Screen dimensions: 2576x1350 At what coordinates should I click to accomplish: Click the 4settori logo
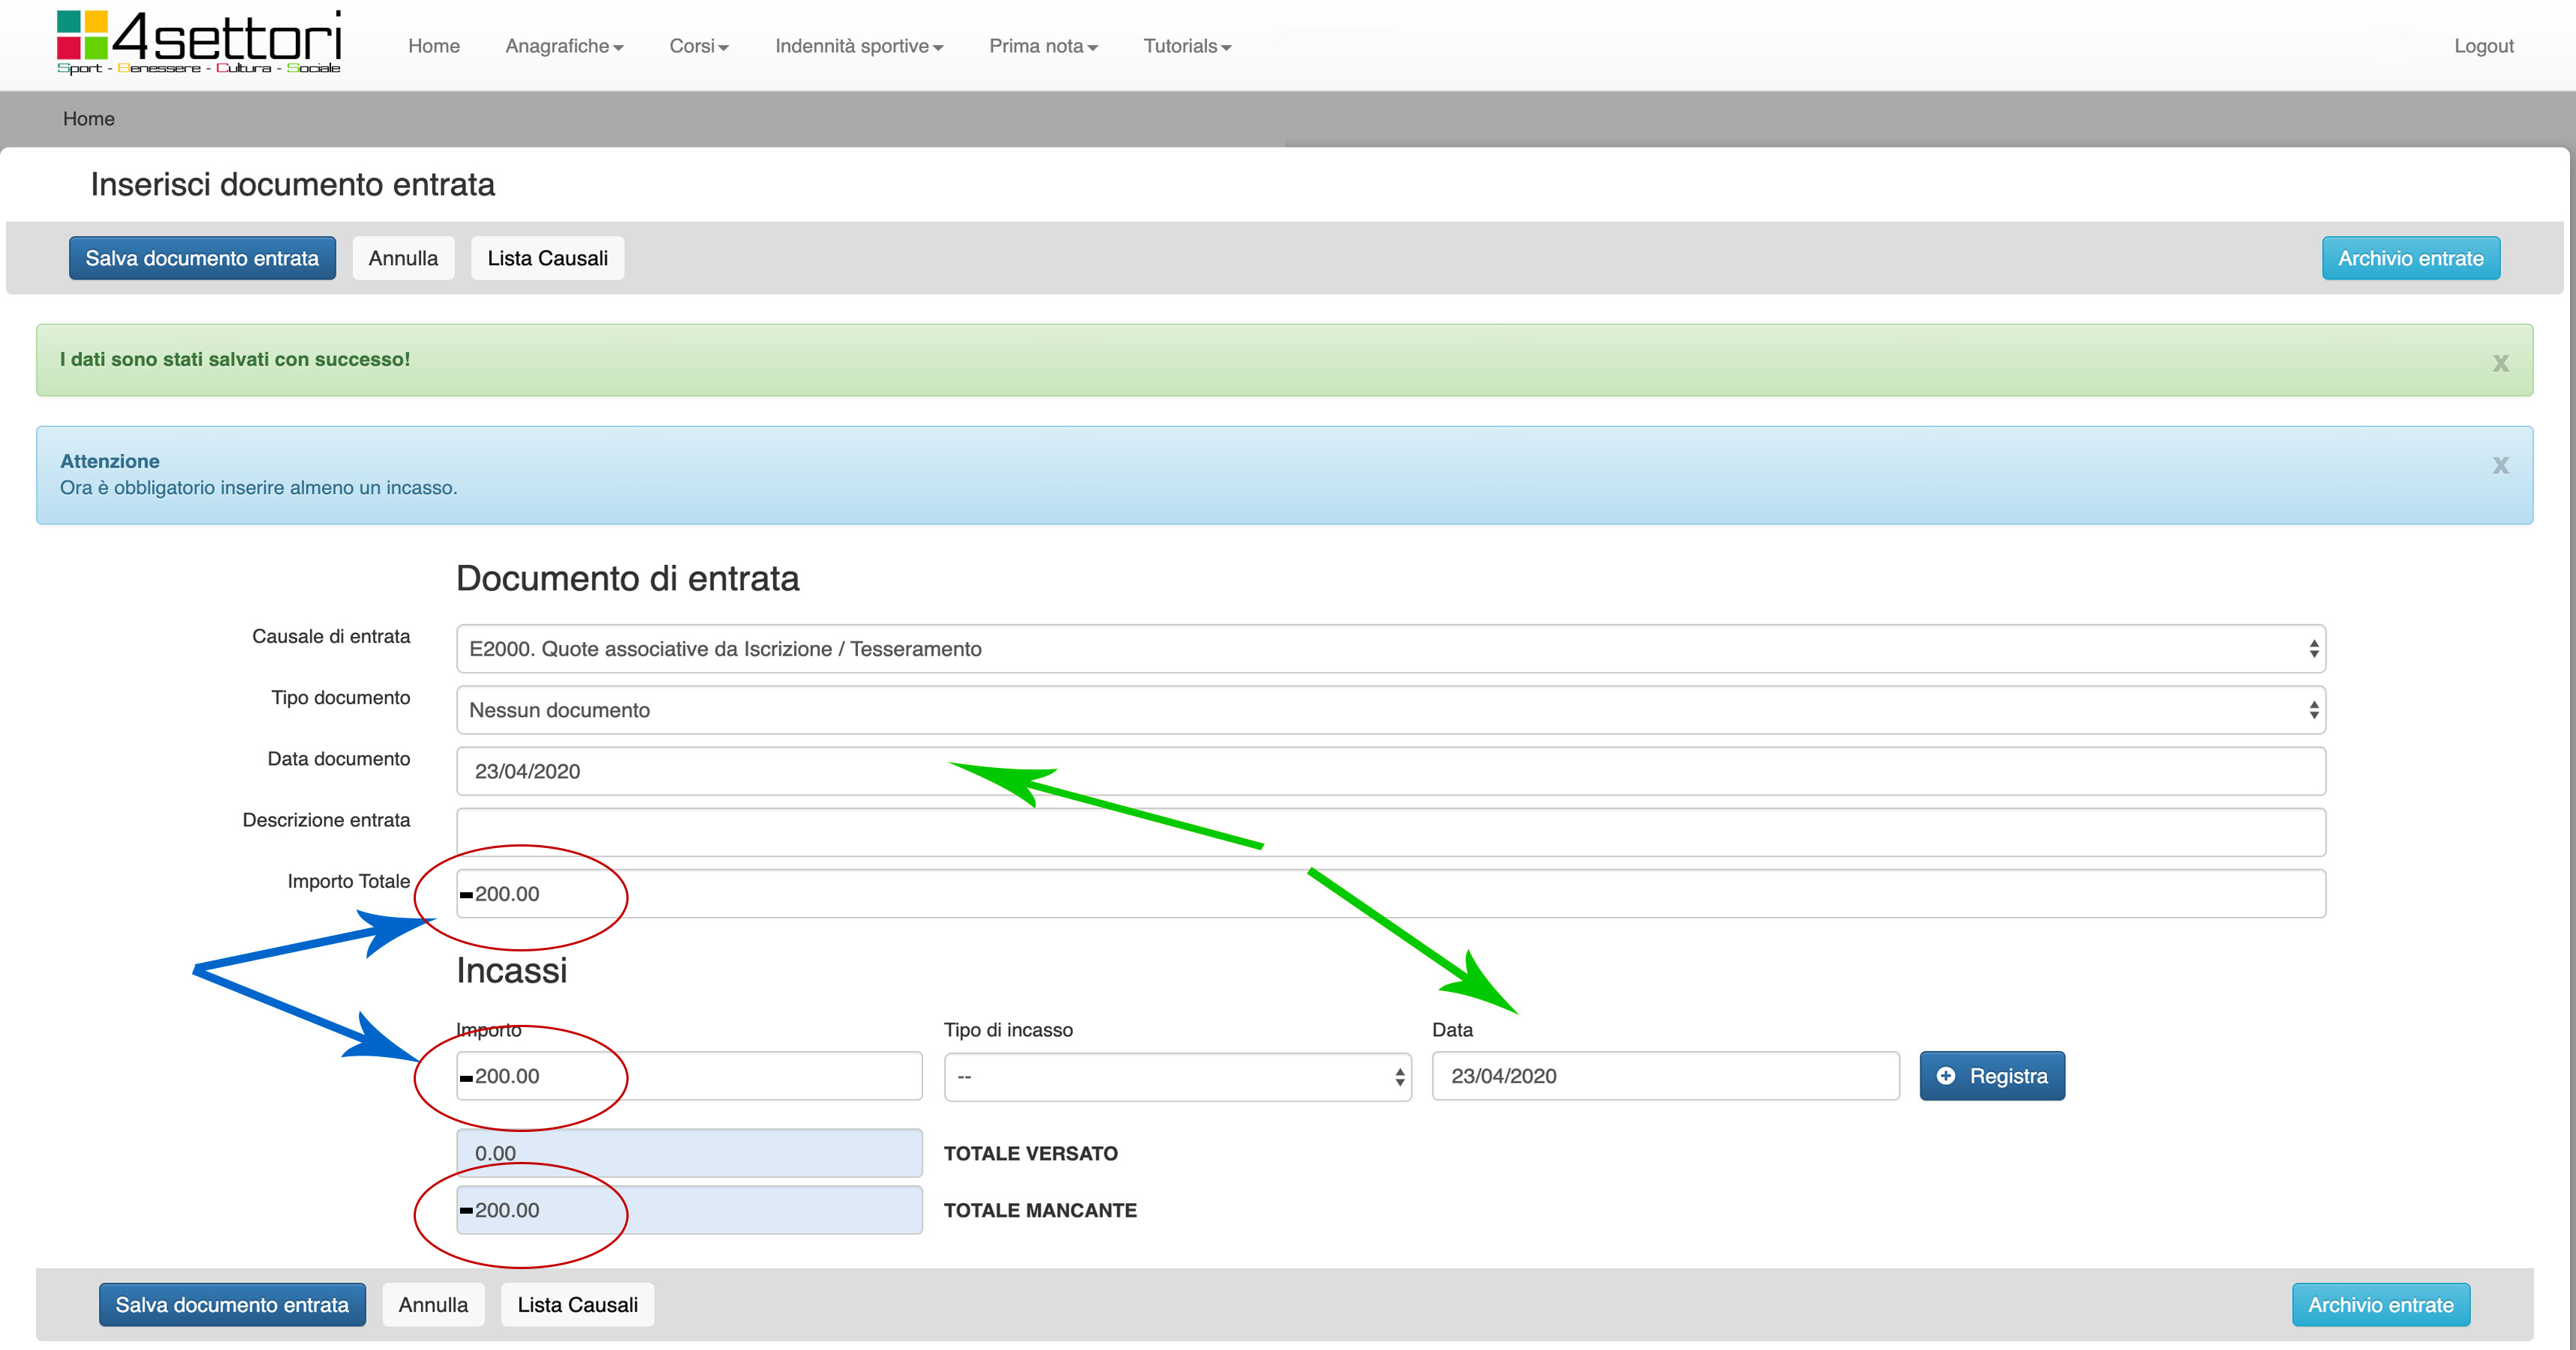click(199, 43)
